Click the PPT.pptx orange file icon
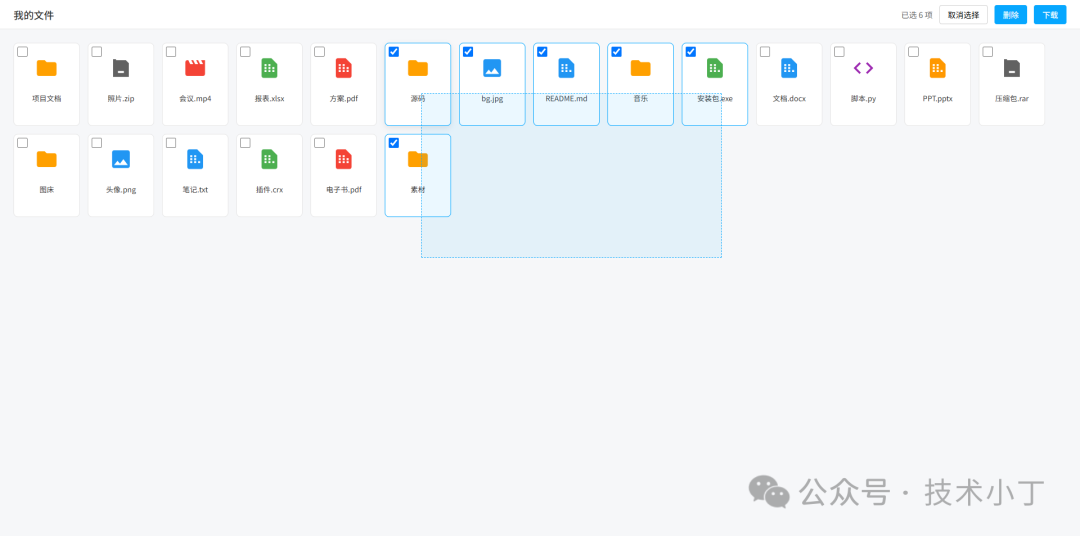 [937, 68]
